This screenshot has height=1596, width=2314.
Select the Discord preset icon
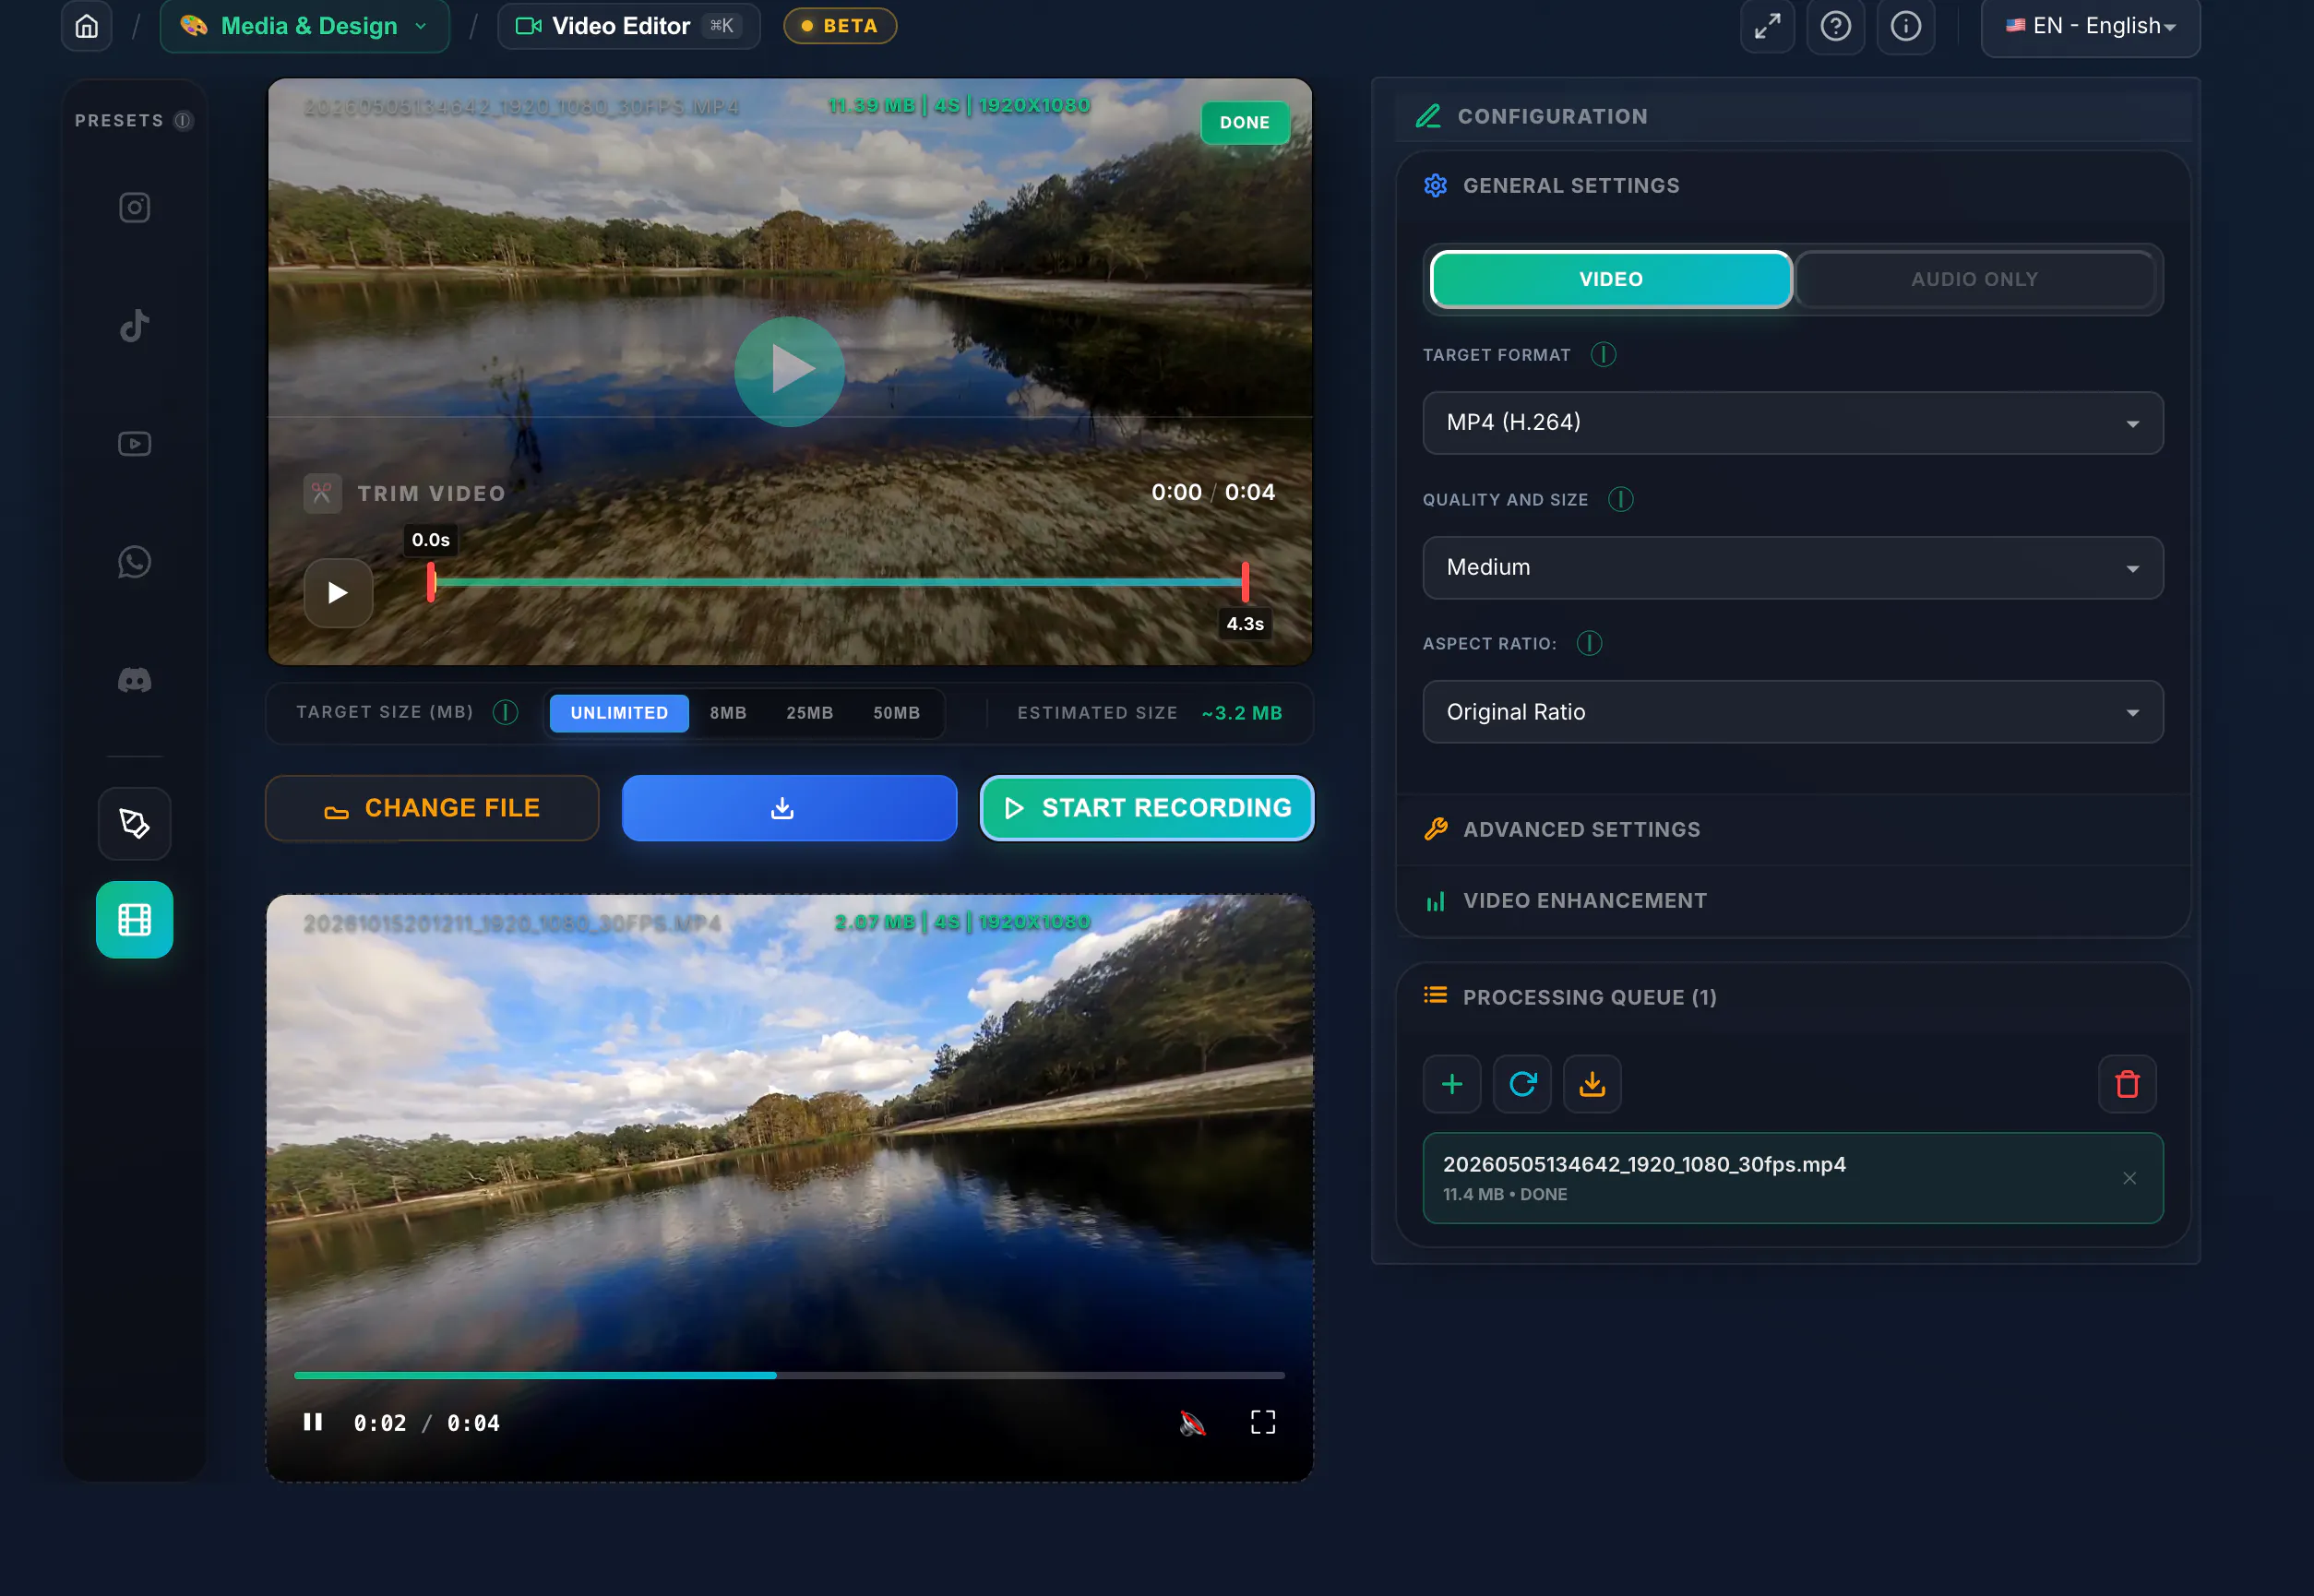coord(134,680)
